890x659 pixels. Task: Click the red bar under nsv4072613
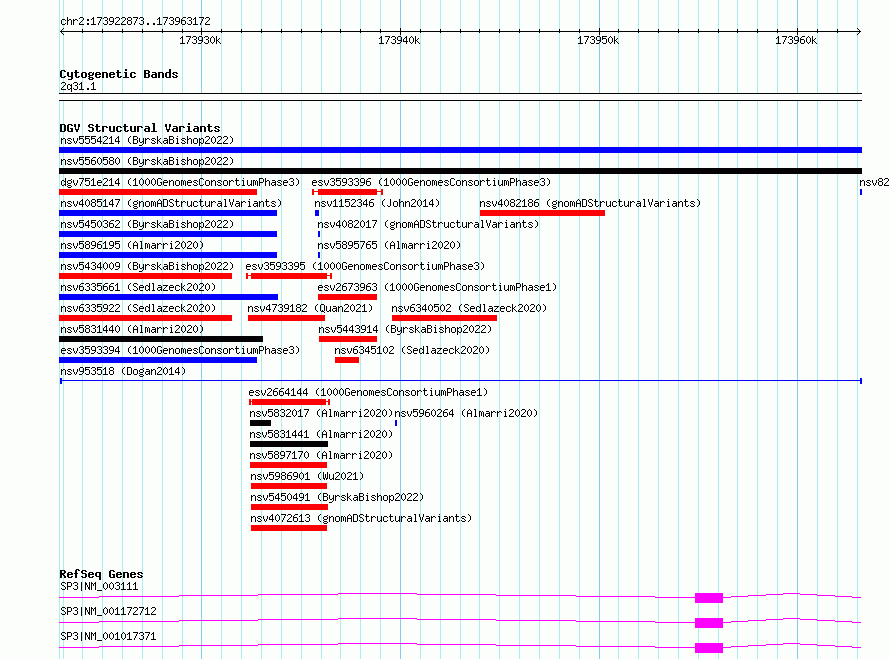(289, 528)
